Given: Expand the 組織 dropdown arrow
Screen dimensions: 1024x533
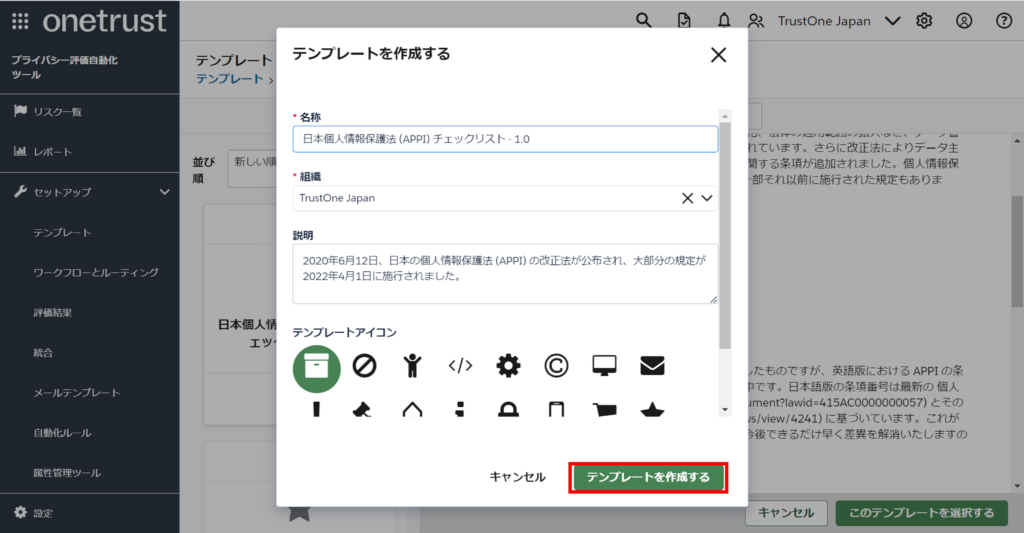Looking at the screenshot, I should coord(707,198).
